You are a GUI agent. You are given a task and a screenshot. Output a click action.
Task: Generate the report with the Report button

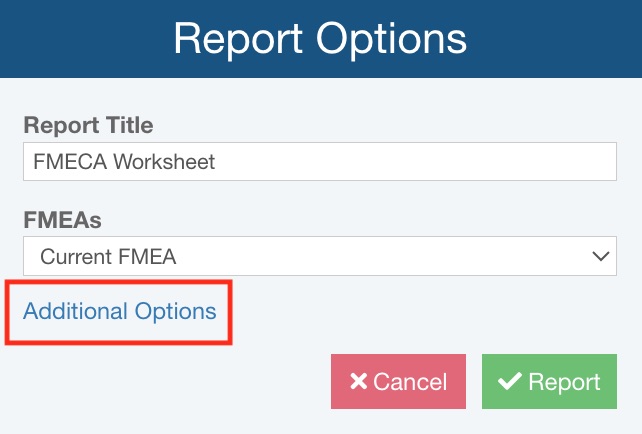coord(549,382)
